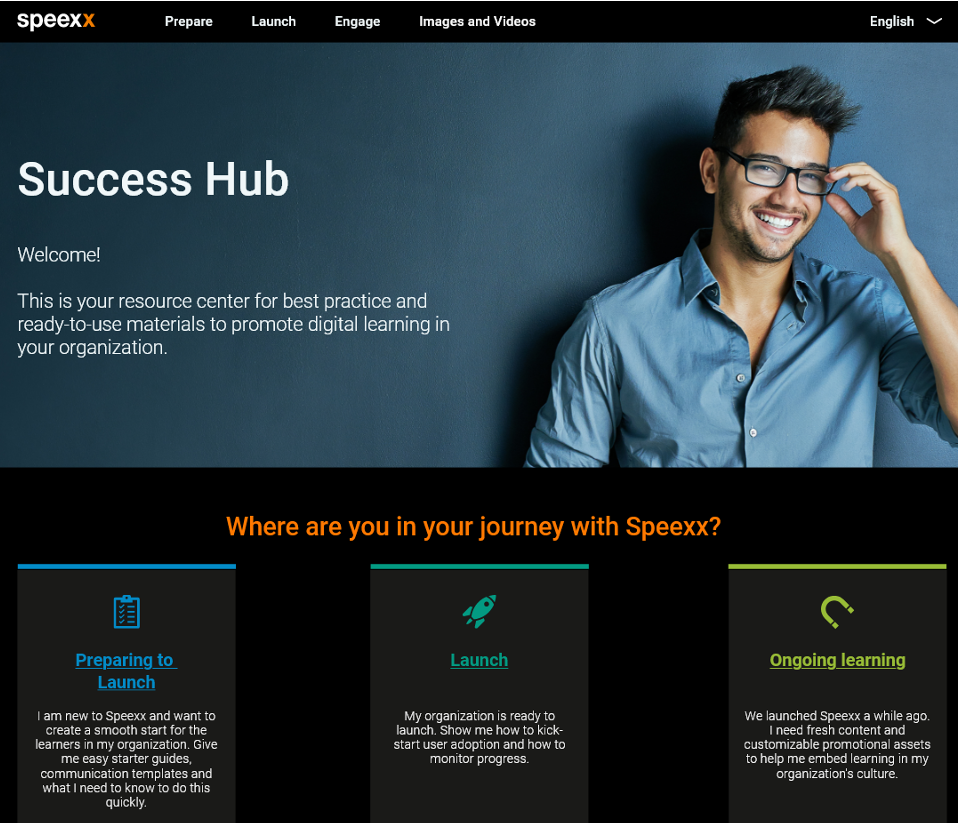Follow the green Launch card link

tap(479, 660)
